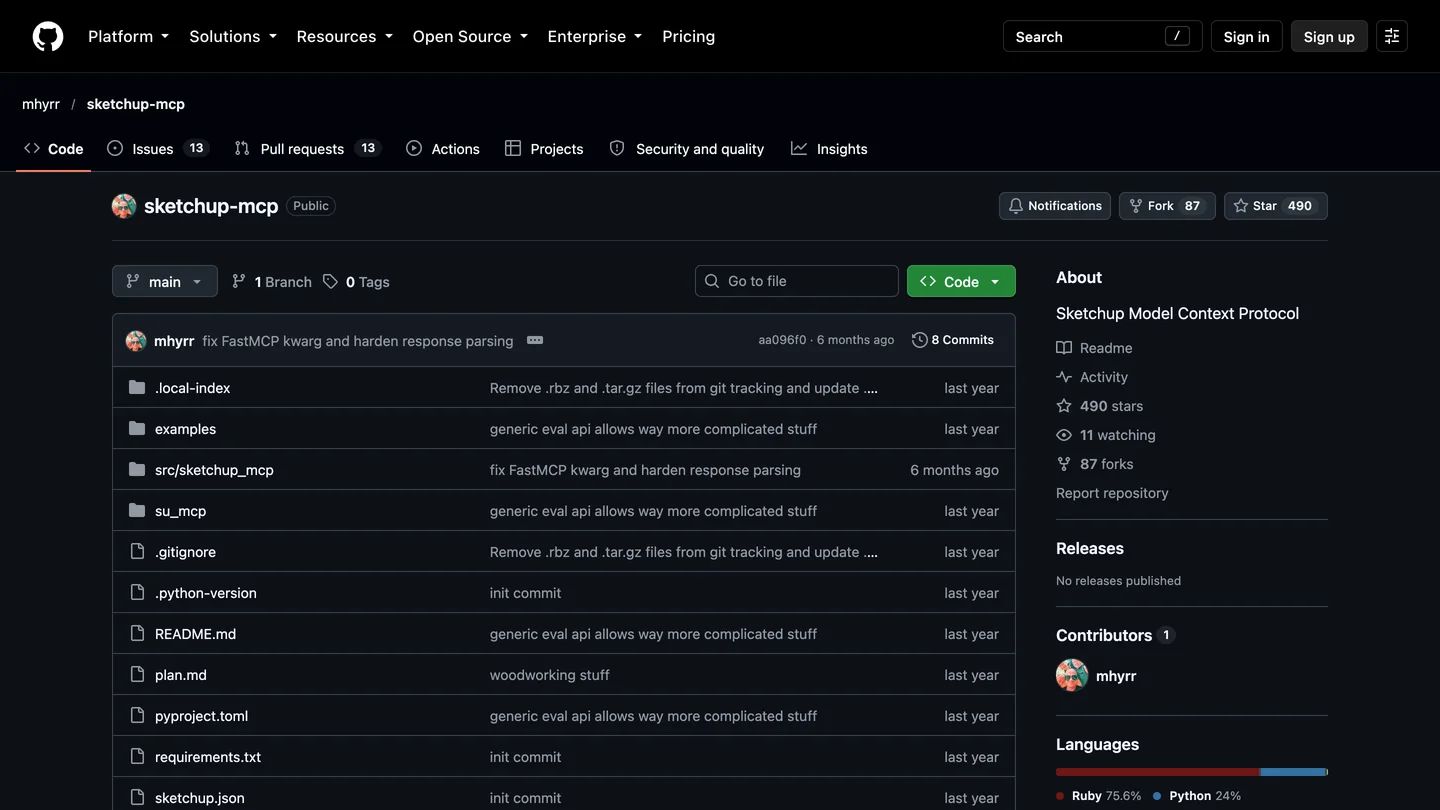Expand the Resources menu
Viewport: 1440px width, 810px height.
[345, 36]
